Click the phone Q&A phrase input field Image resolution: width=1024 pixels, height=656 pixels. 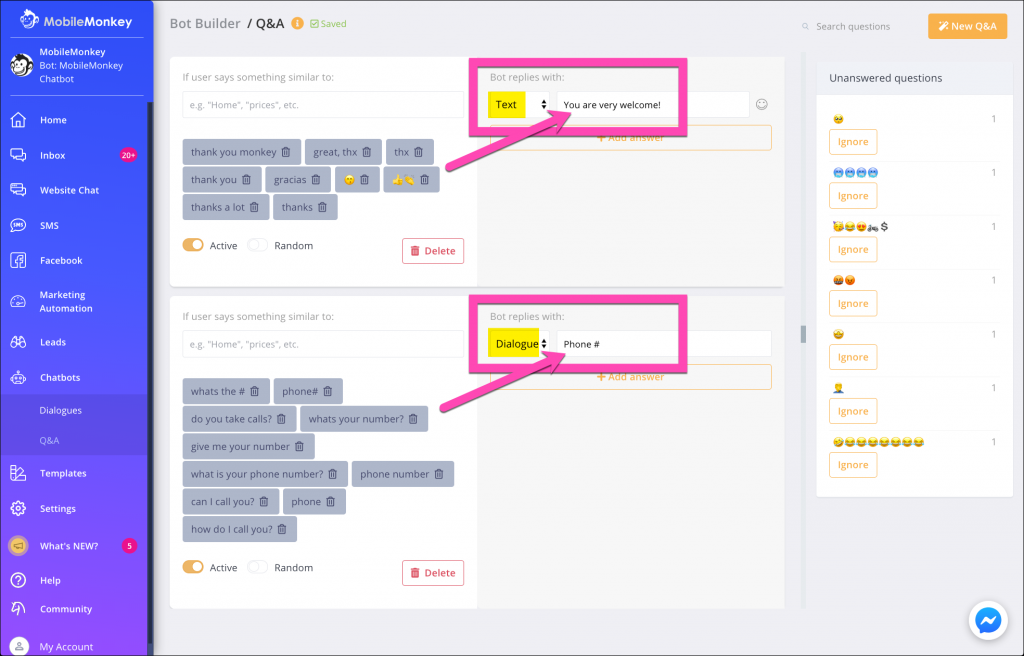323,344
